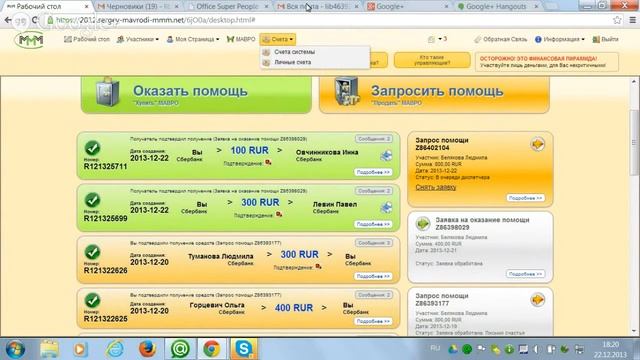Switch to the Office Super People tab
This screenshot has height=360, width=640.
[x=228, y=7]
